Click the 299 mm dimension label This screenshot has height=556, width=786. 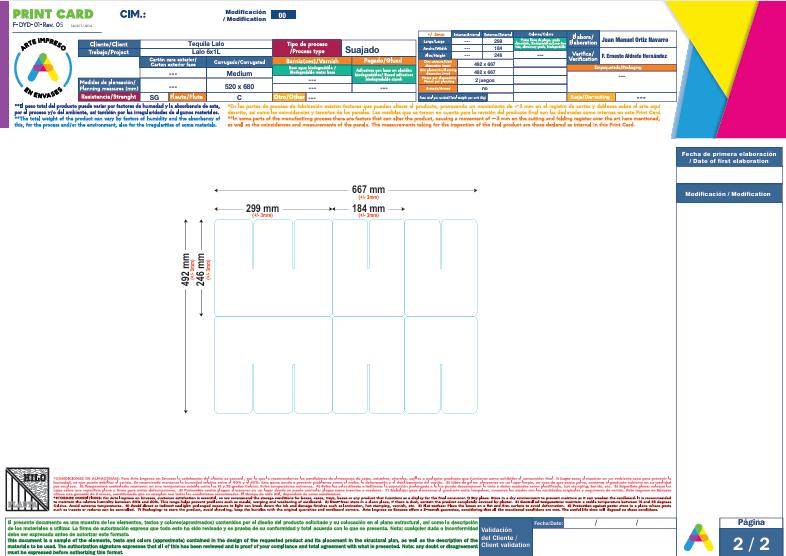tap(262, 208)
